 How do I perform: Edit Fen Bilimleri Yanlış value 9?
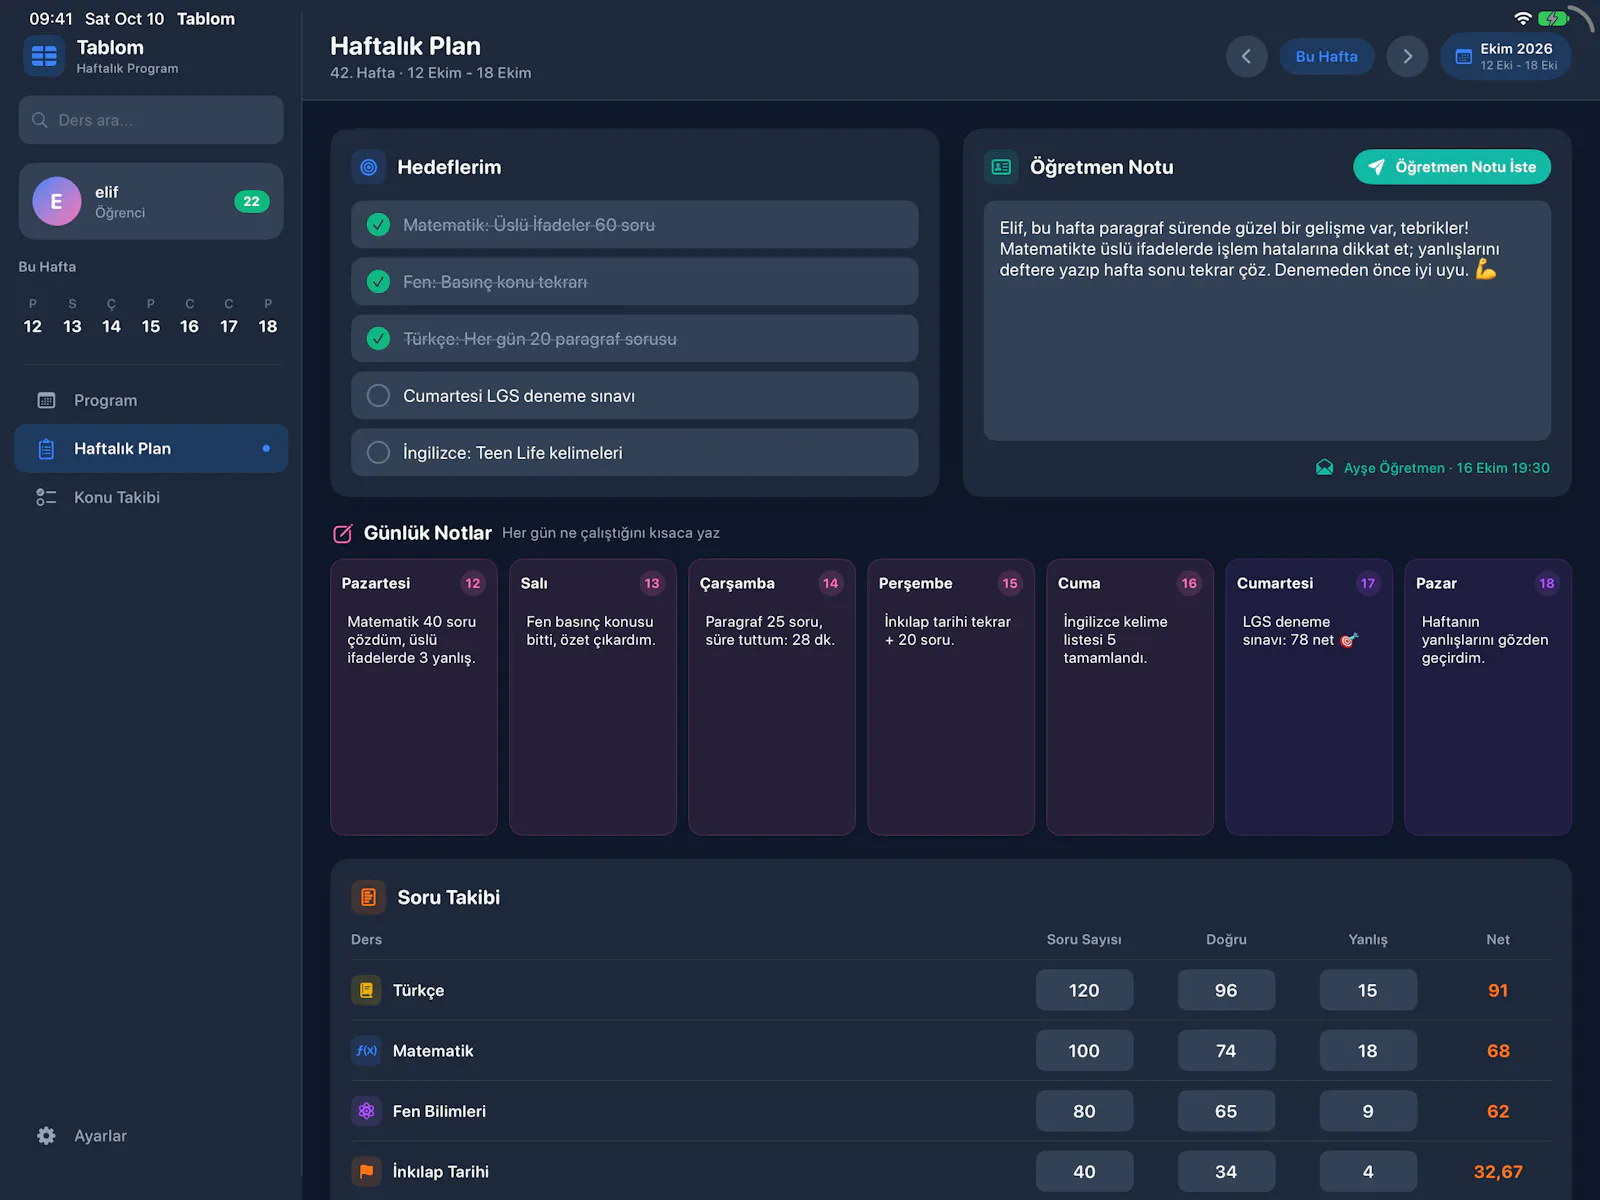[x=1368, y=1111]
